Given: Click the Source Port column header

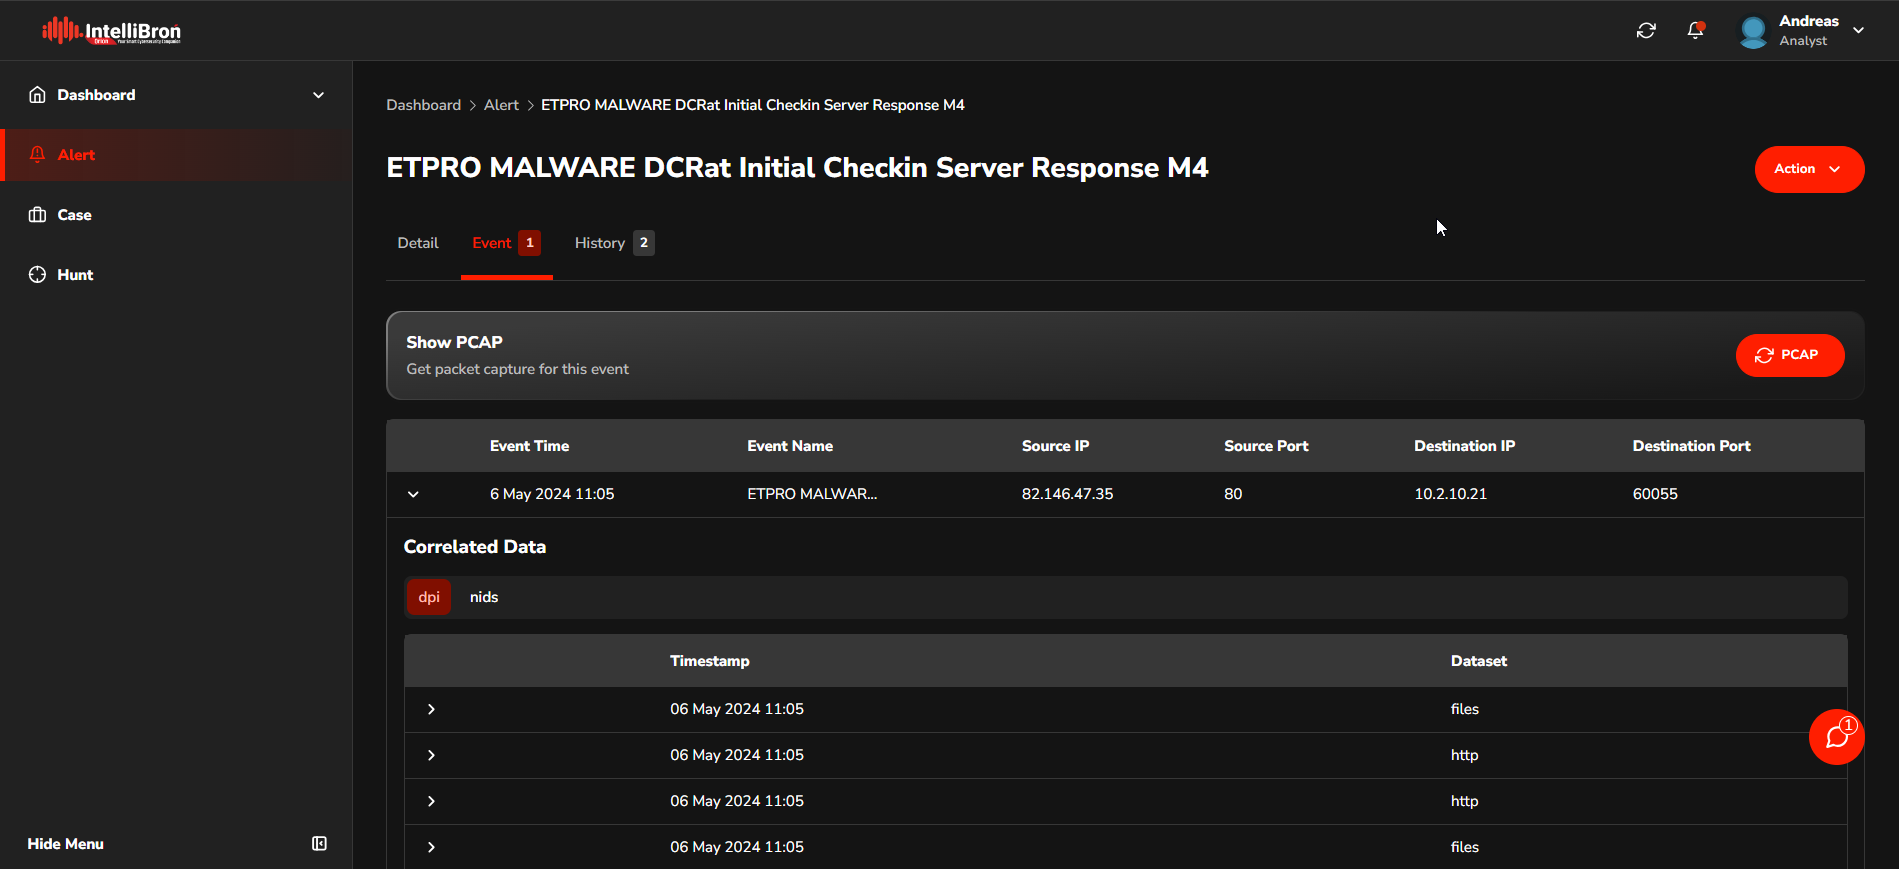Looking at the screenshot, I should tap(1266, 446).
